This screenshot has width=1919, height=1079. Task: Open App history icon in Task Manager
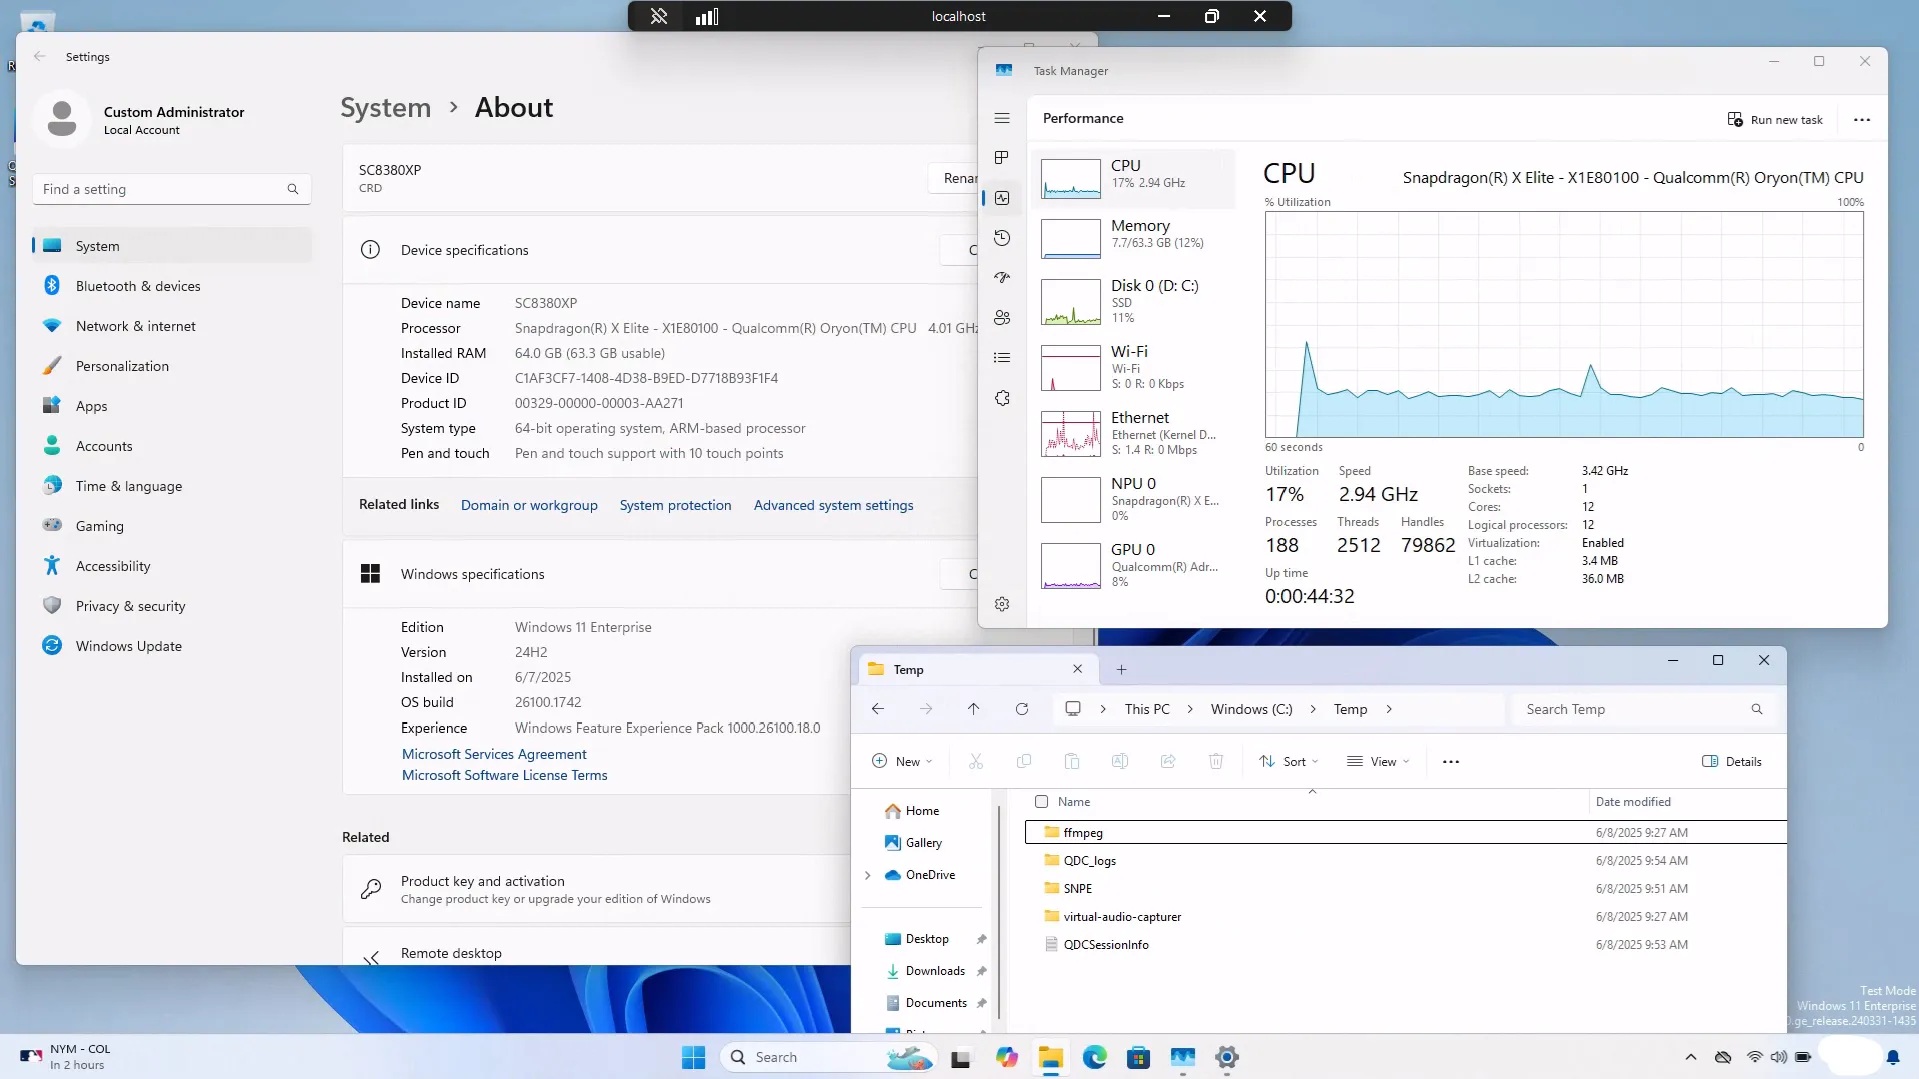tap(1002, 238)
